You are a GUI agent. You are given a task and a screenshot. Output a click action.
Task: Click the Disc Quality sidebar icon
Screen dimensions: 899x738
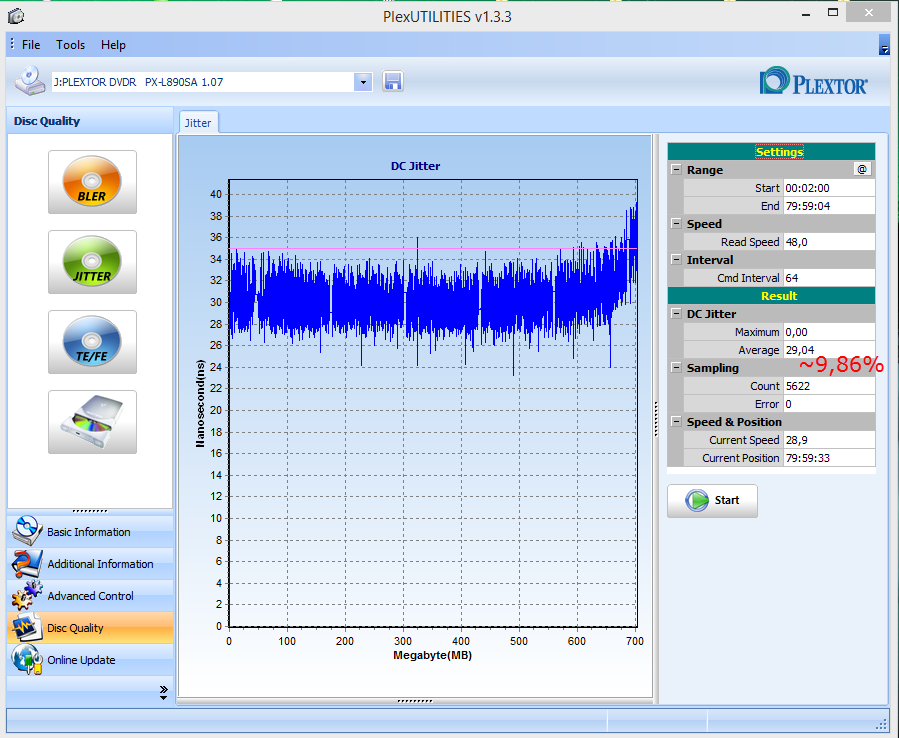[x=26, y=627]
